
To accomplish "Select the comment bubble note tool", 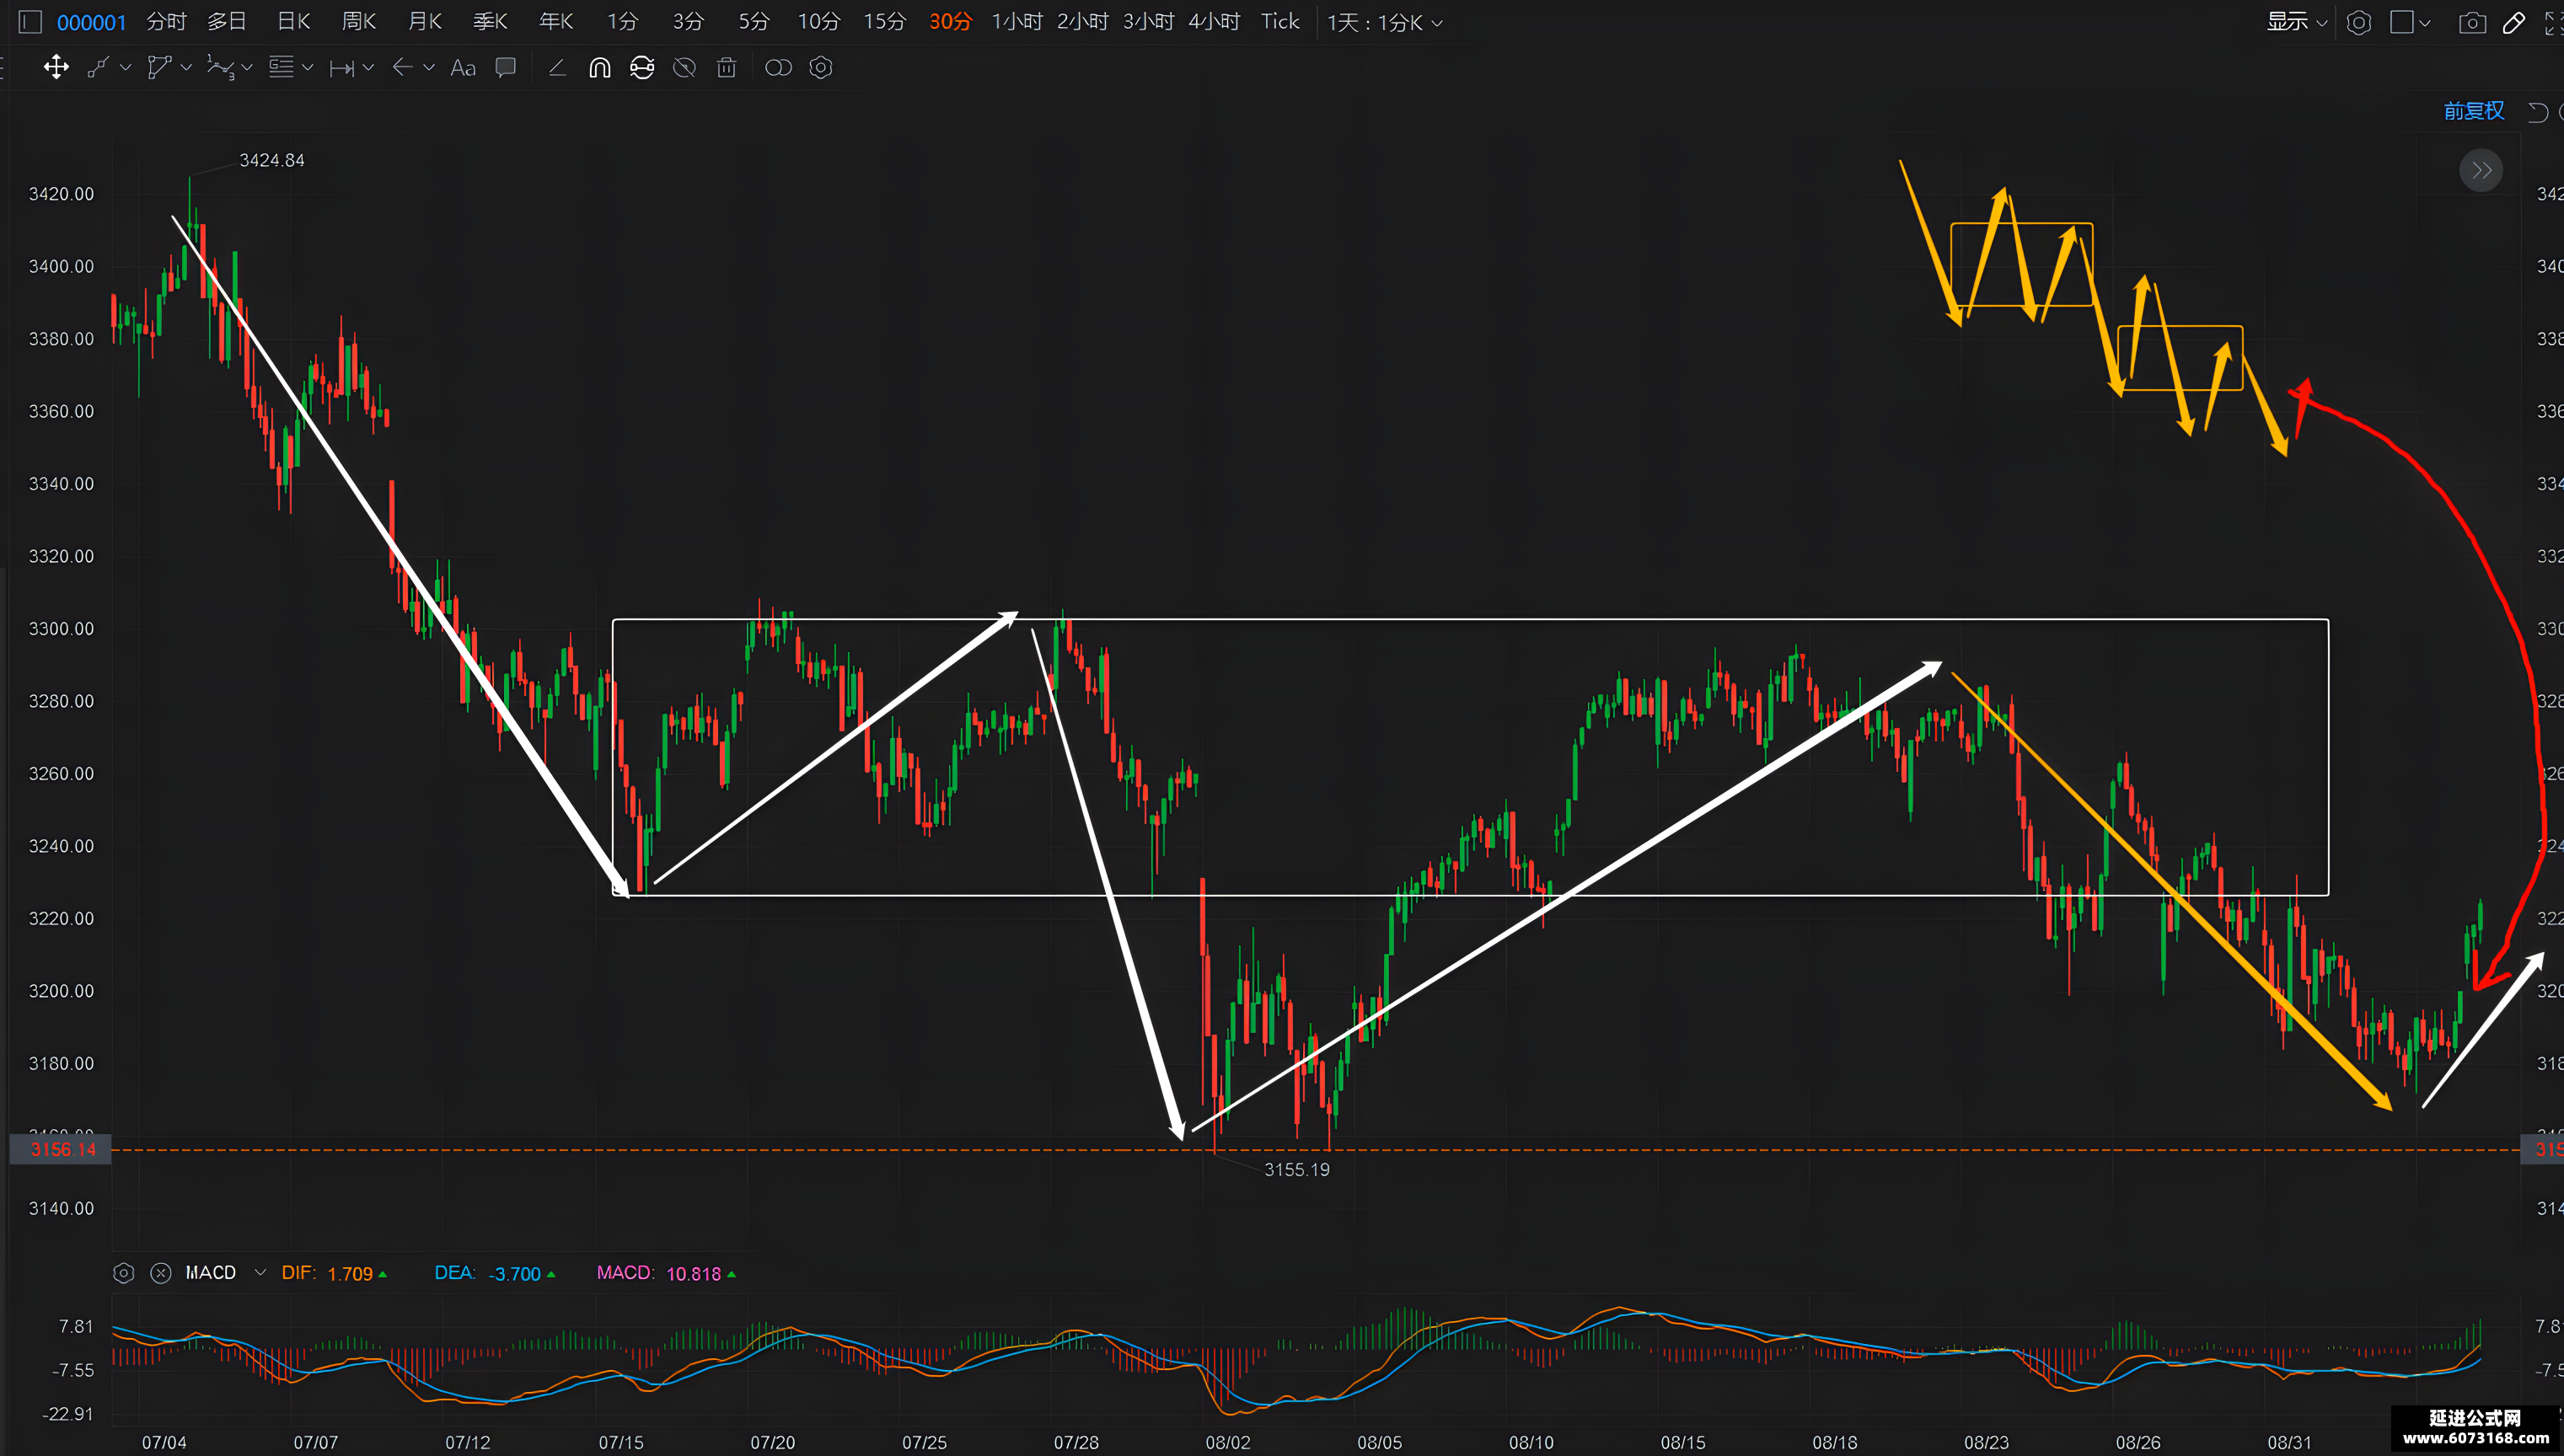I will [x=506, y=68].
